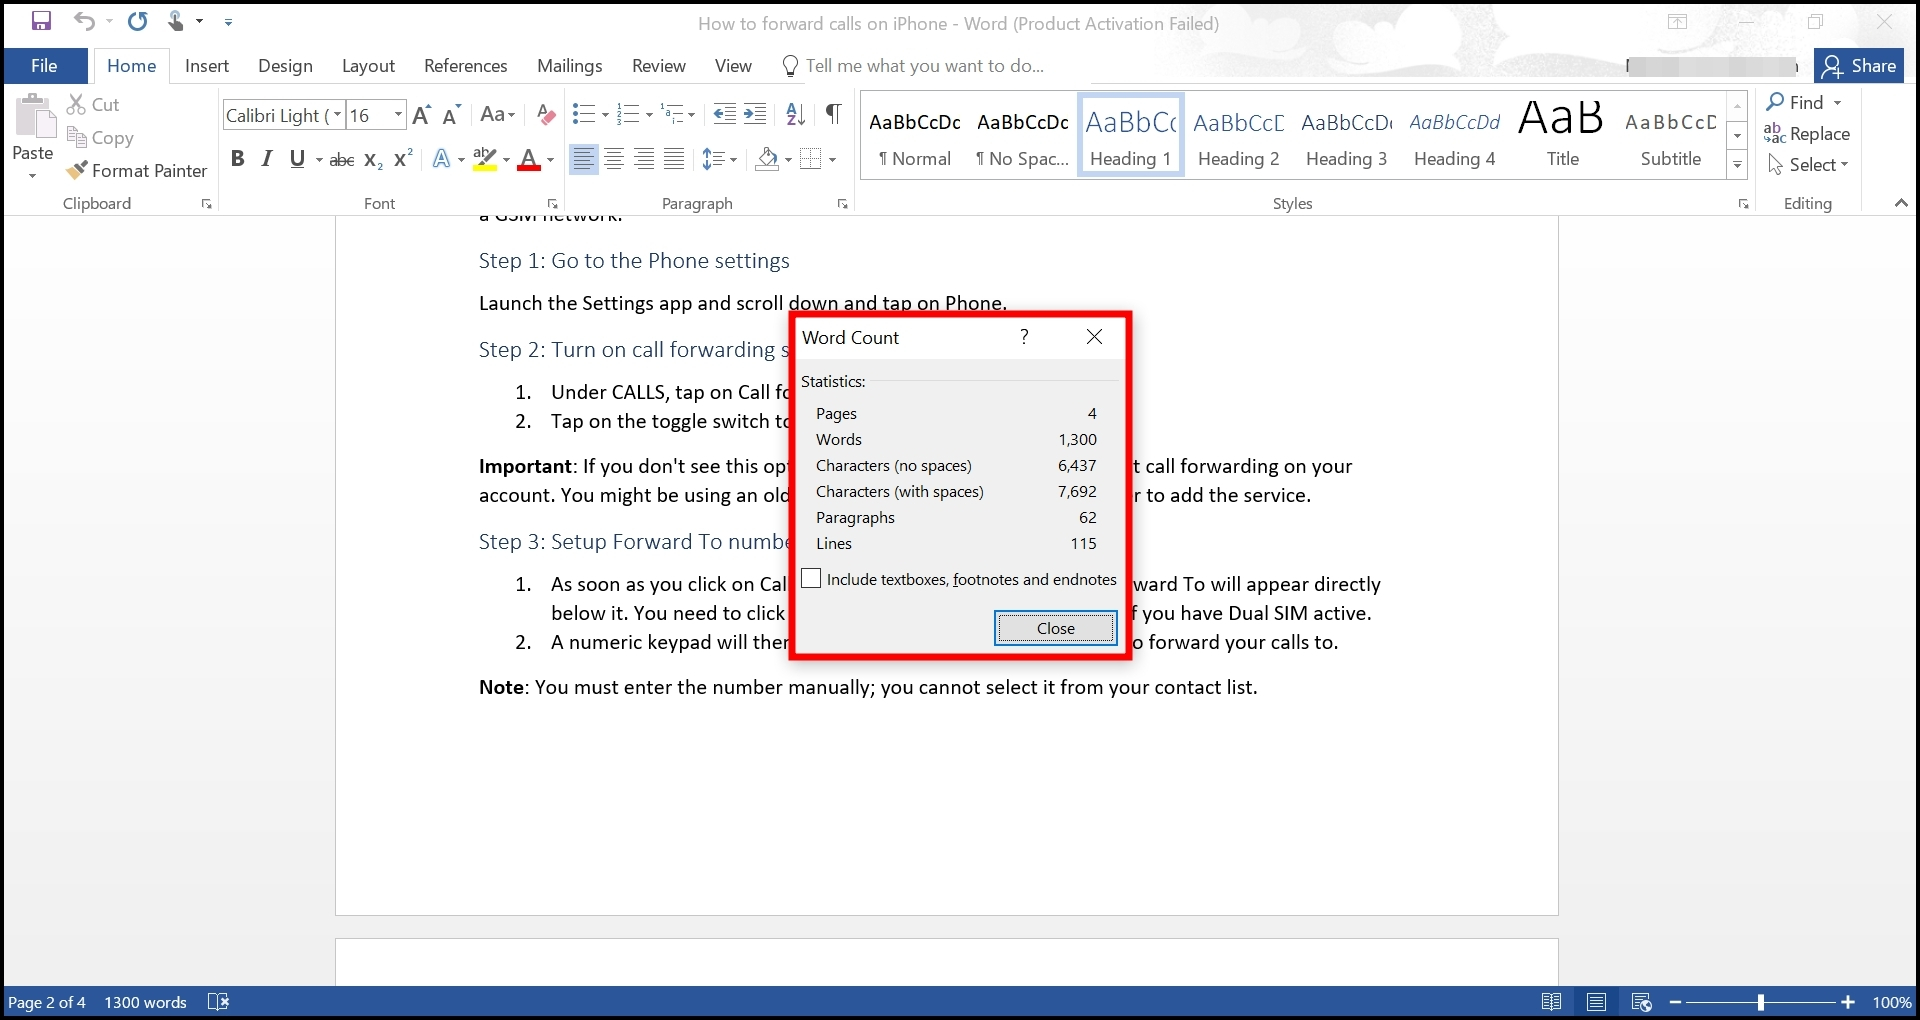
Task: Toggle Bold formatting
Action: [x=238, y=159]
